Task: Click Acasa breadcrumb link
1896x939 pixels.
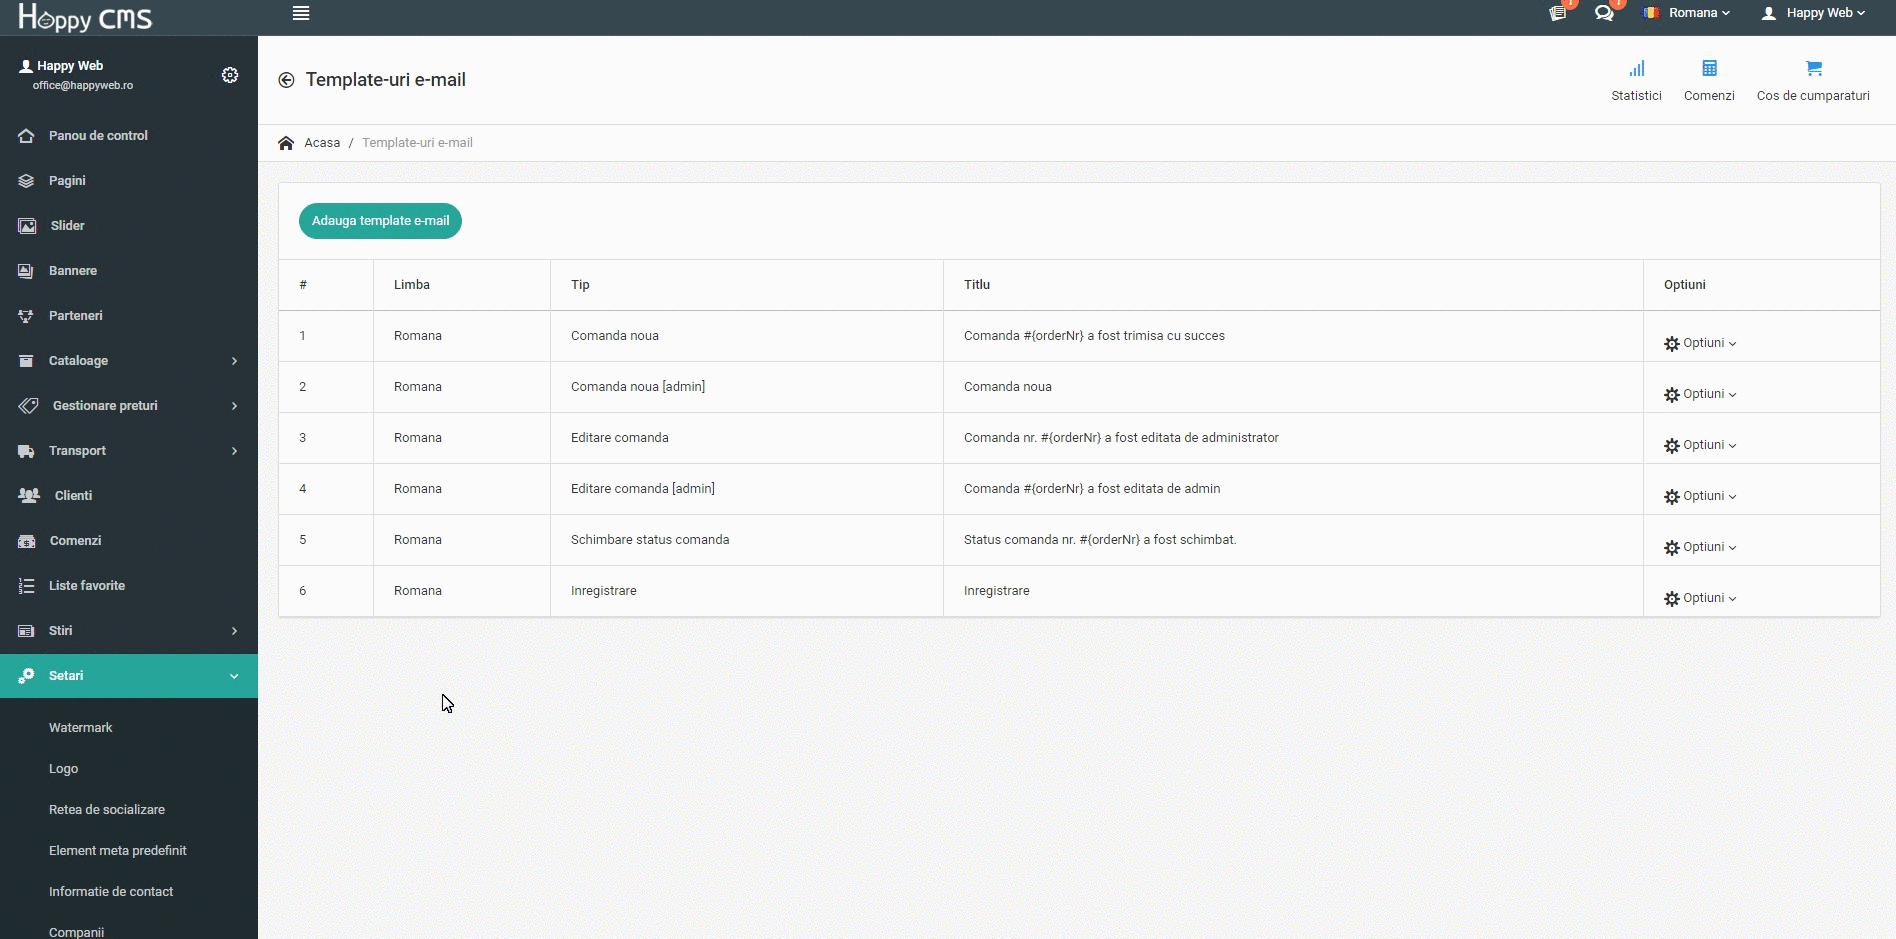Action: pos(322,143)
